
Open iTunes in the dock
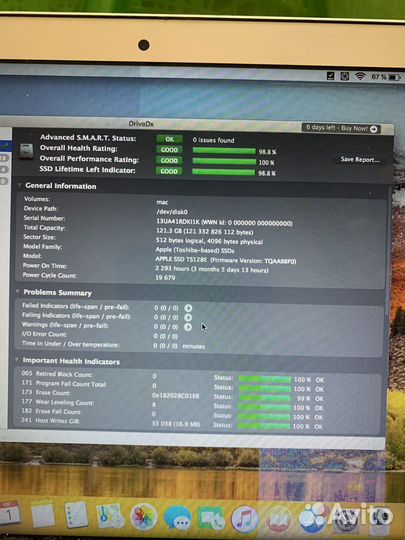pos(245,519)
